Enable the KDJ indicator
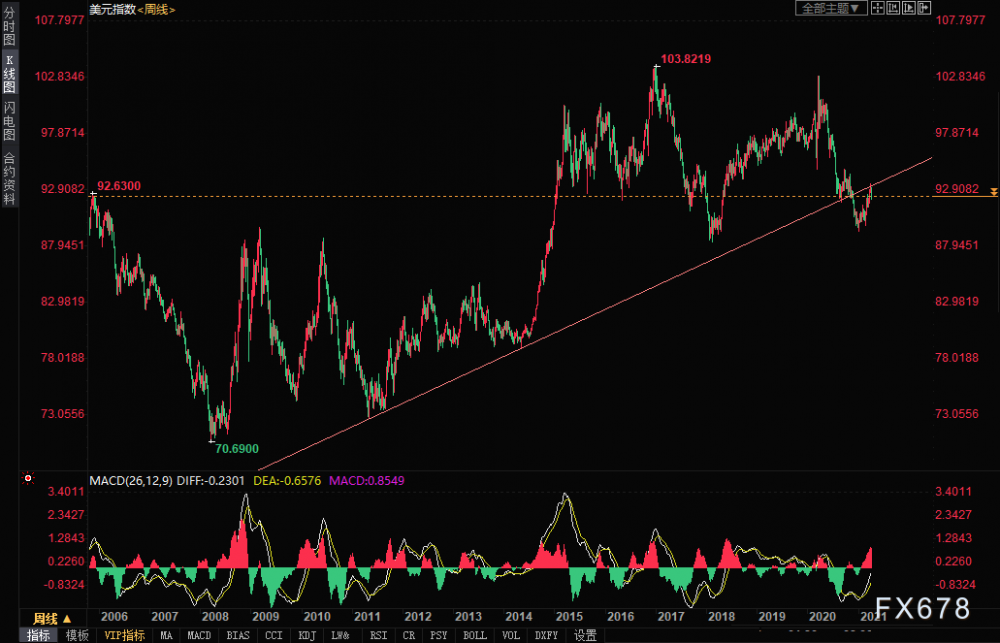 point(307,635)
